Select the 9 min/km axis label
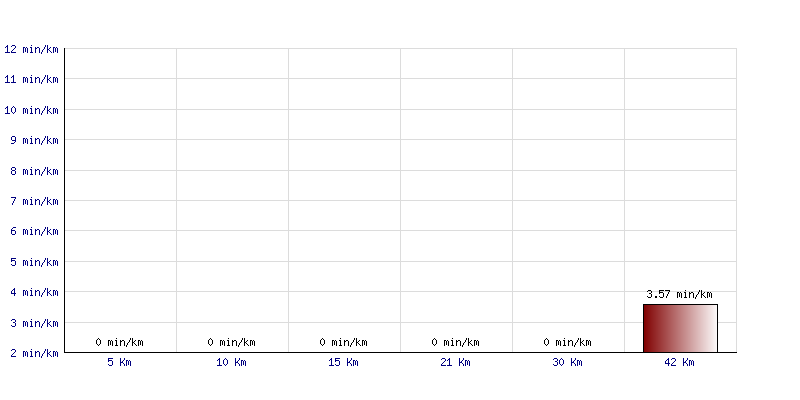 (34, 140)
